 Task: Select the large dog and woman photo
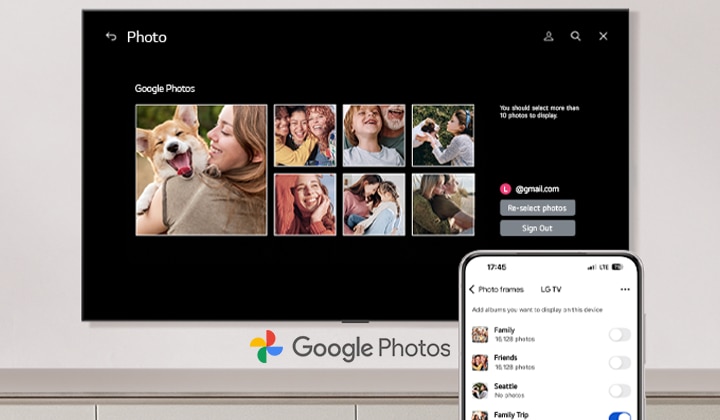(201, 170)
